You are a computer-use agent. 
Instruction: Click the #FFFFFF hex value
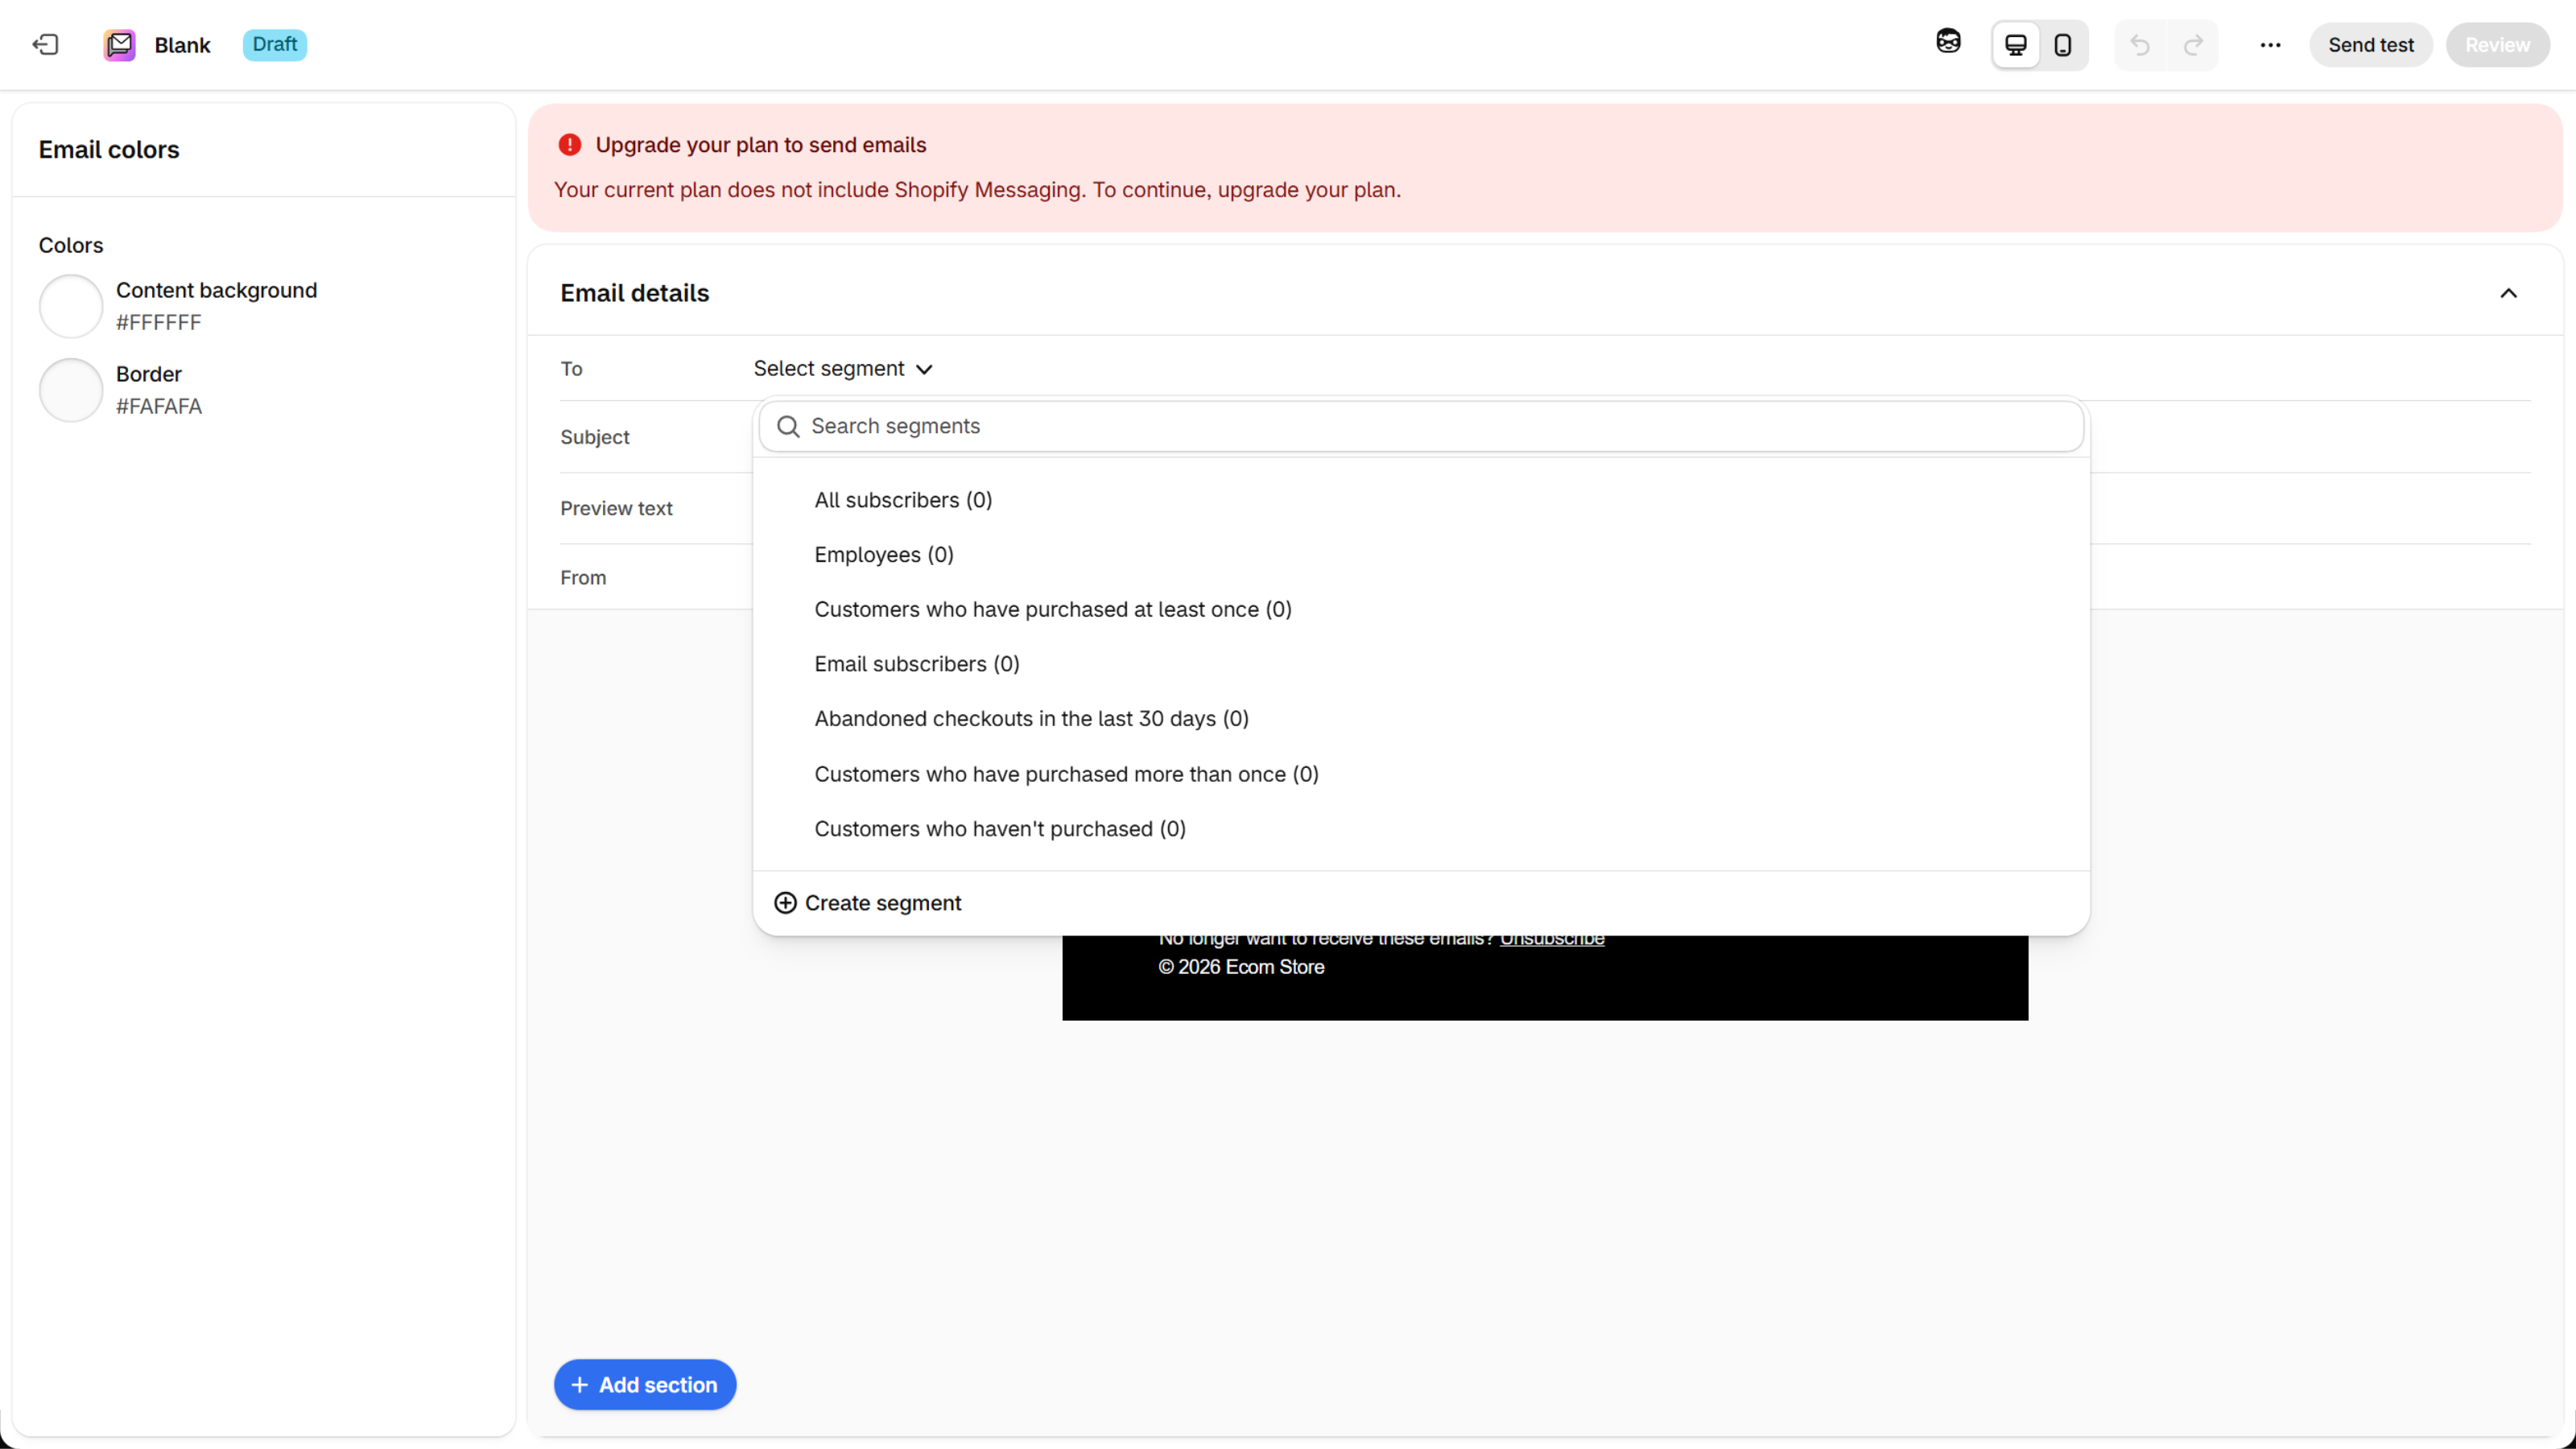tap(159, 322)
